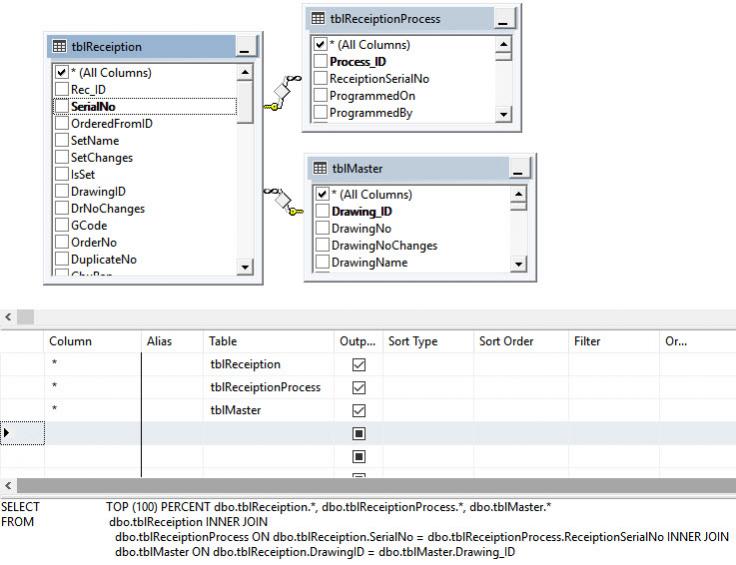Click criteria grid left scroll arrow

(8, 485)
